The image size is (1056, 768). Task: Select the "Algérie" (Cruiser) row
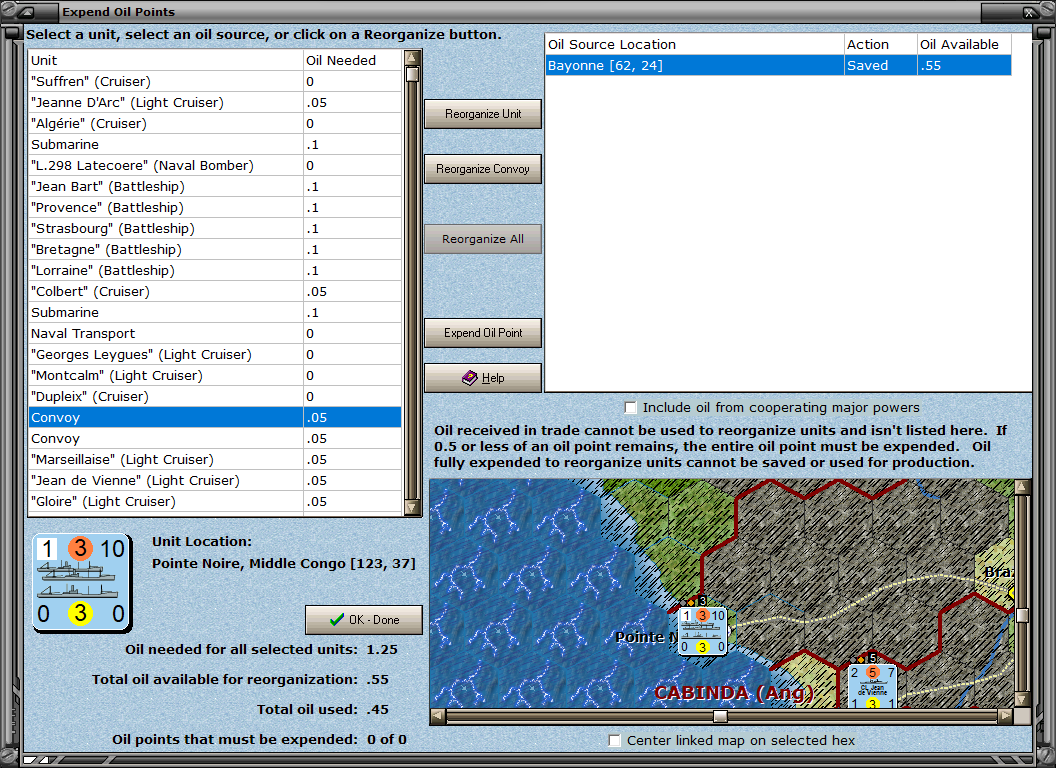pos(215,123)
